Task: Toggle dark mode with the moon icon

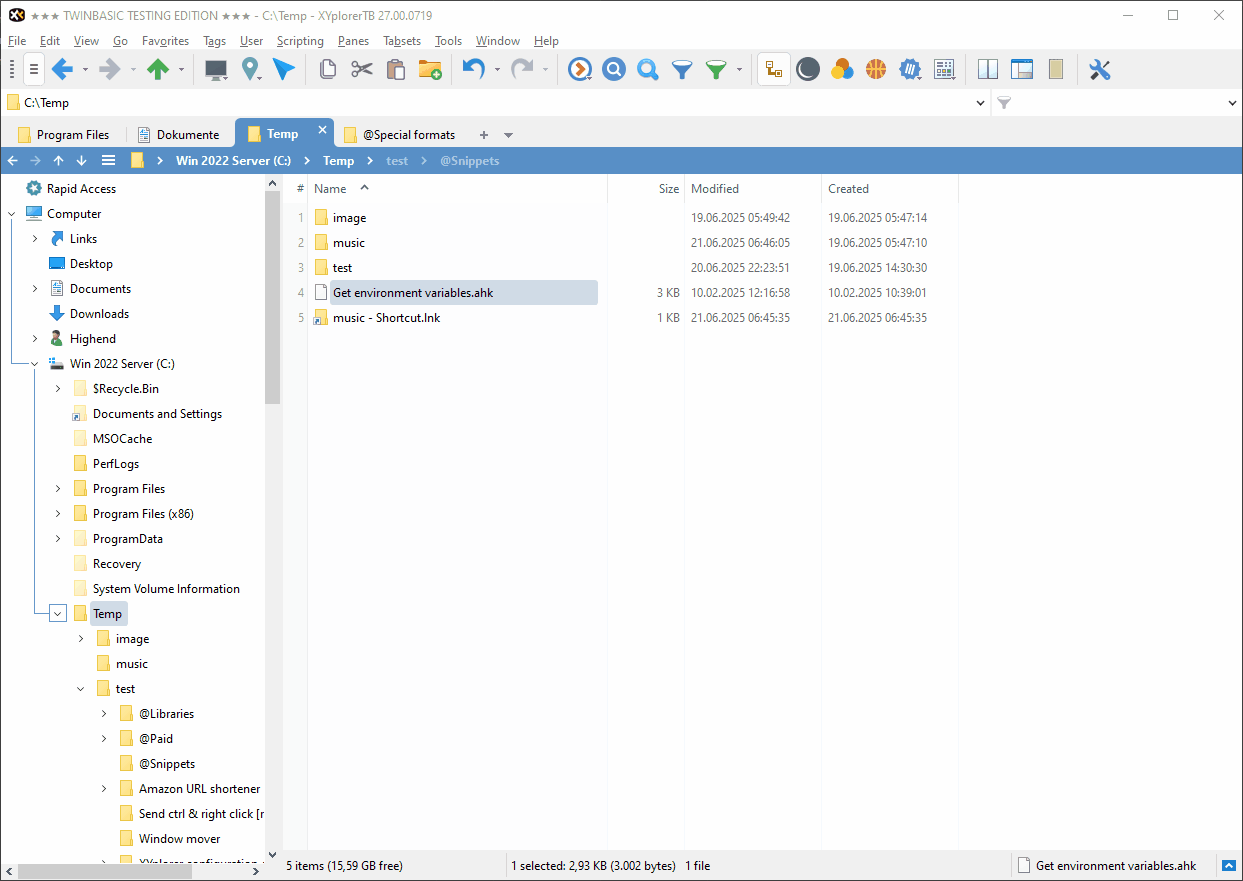Action: [808, 69]
